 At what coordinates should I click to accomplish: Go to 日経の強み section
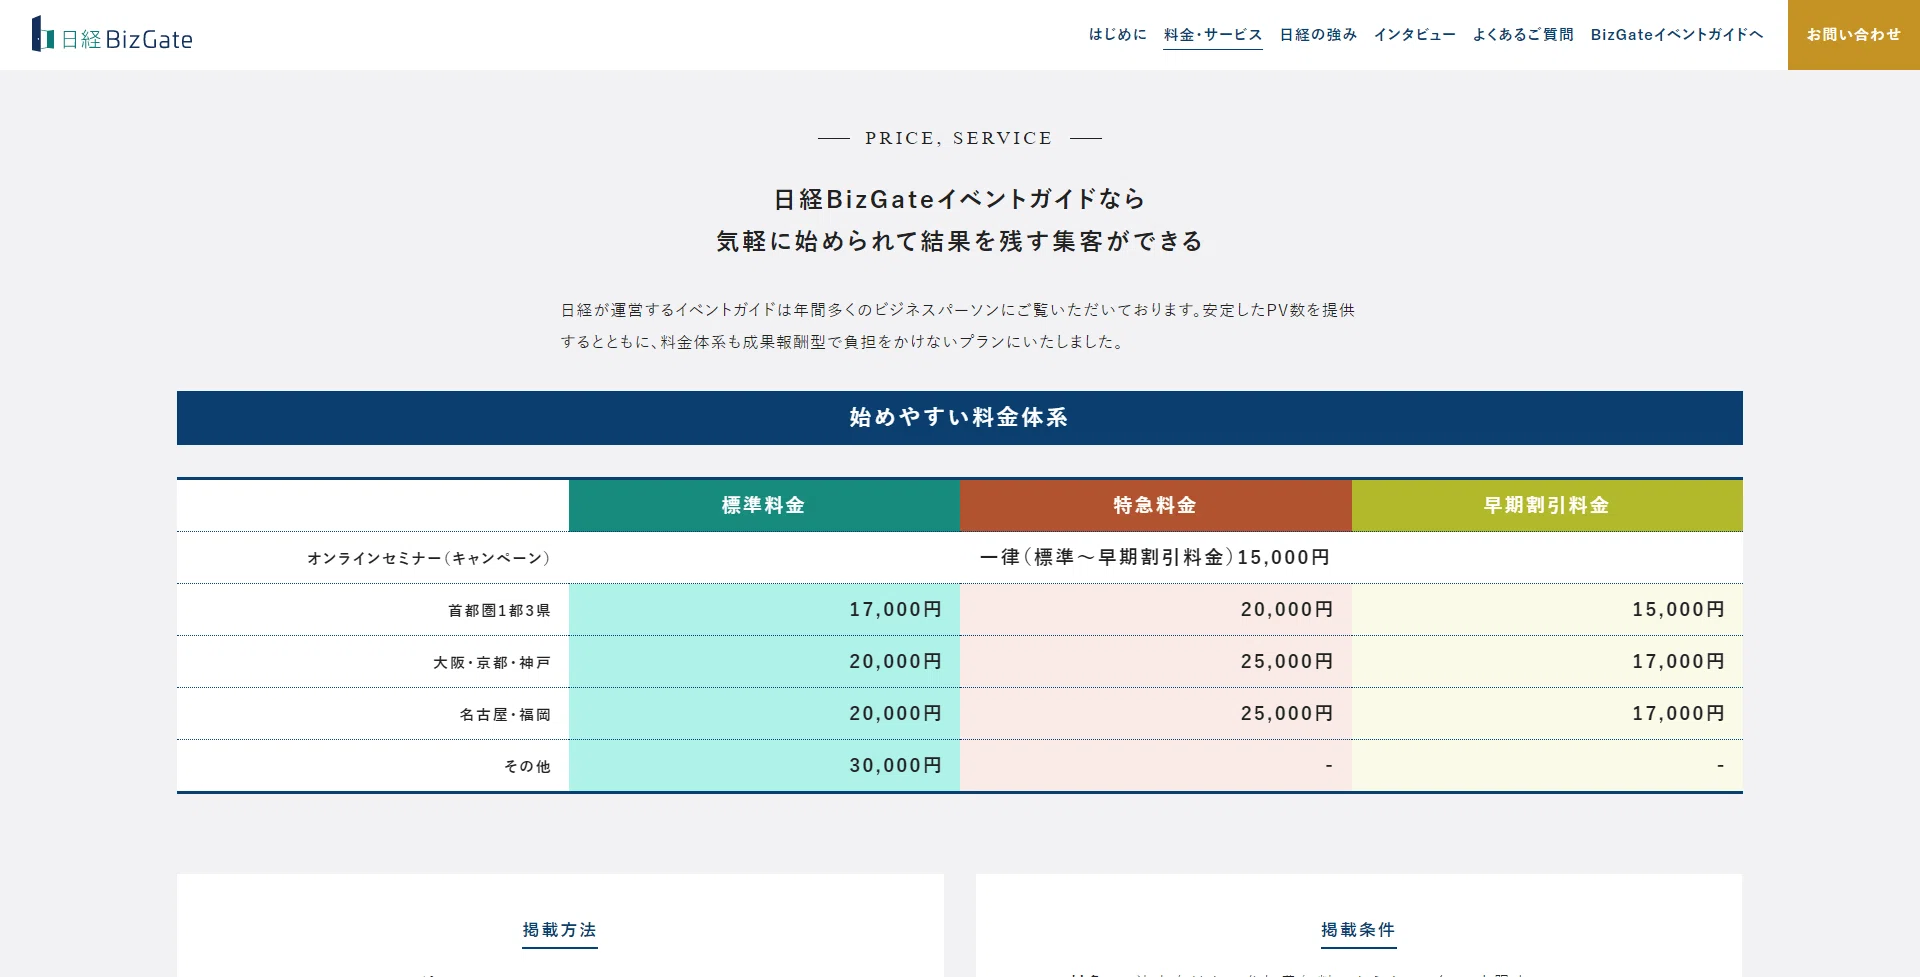coord(1318,35)
